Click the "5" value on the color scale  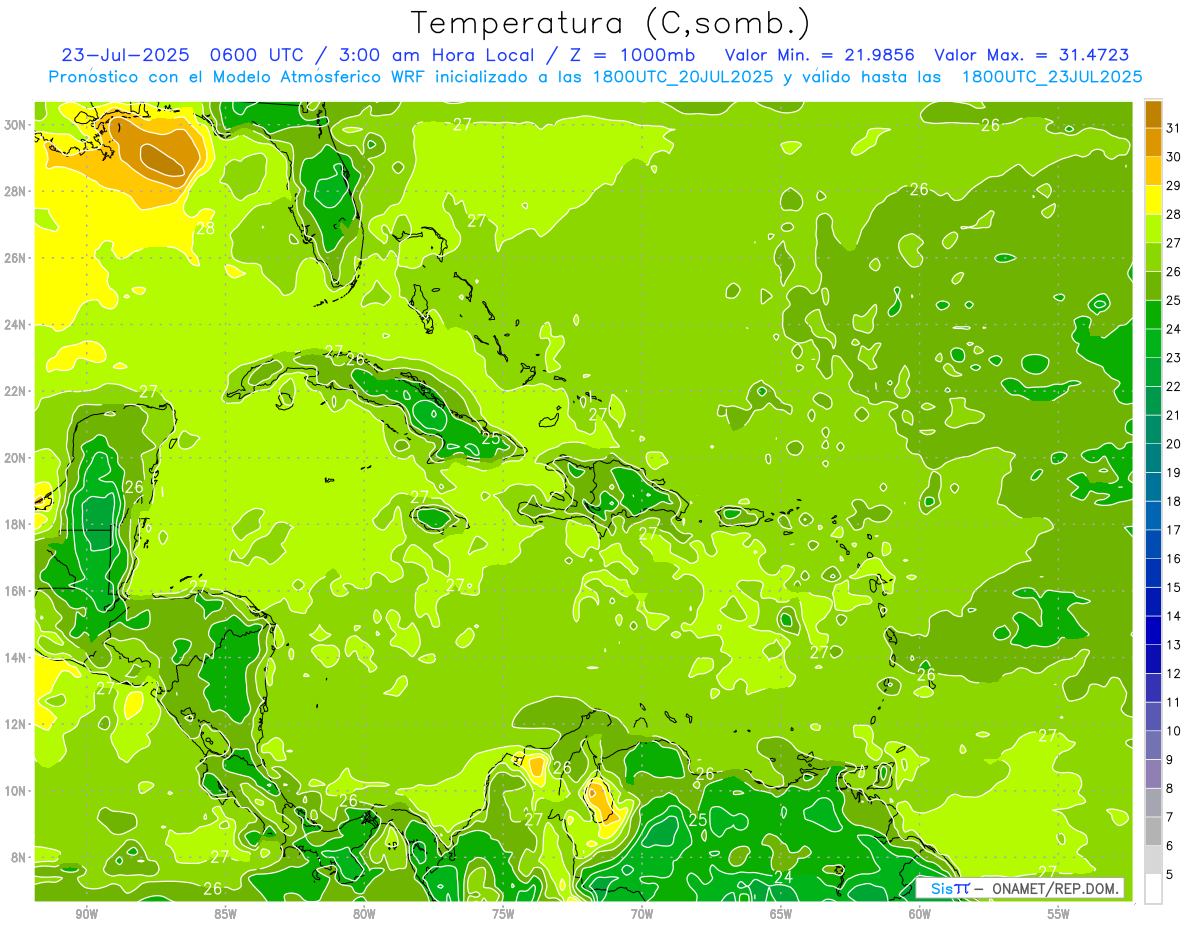pos(1169,875)
